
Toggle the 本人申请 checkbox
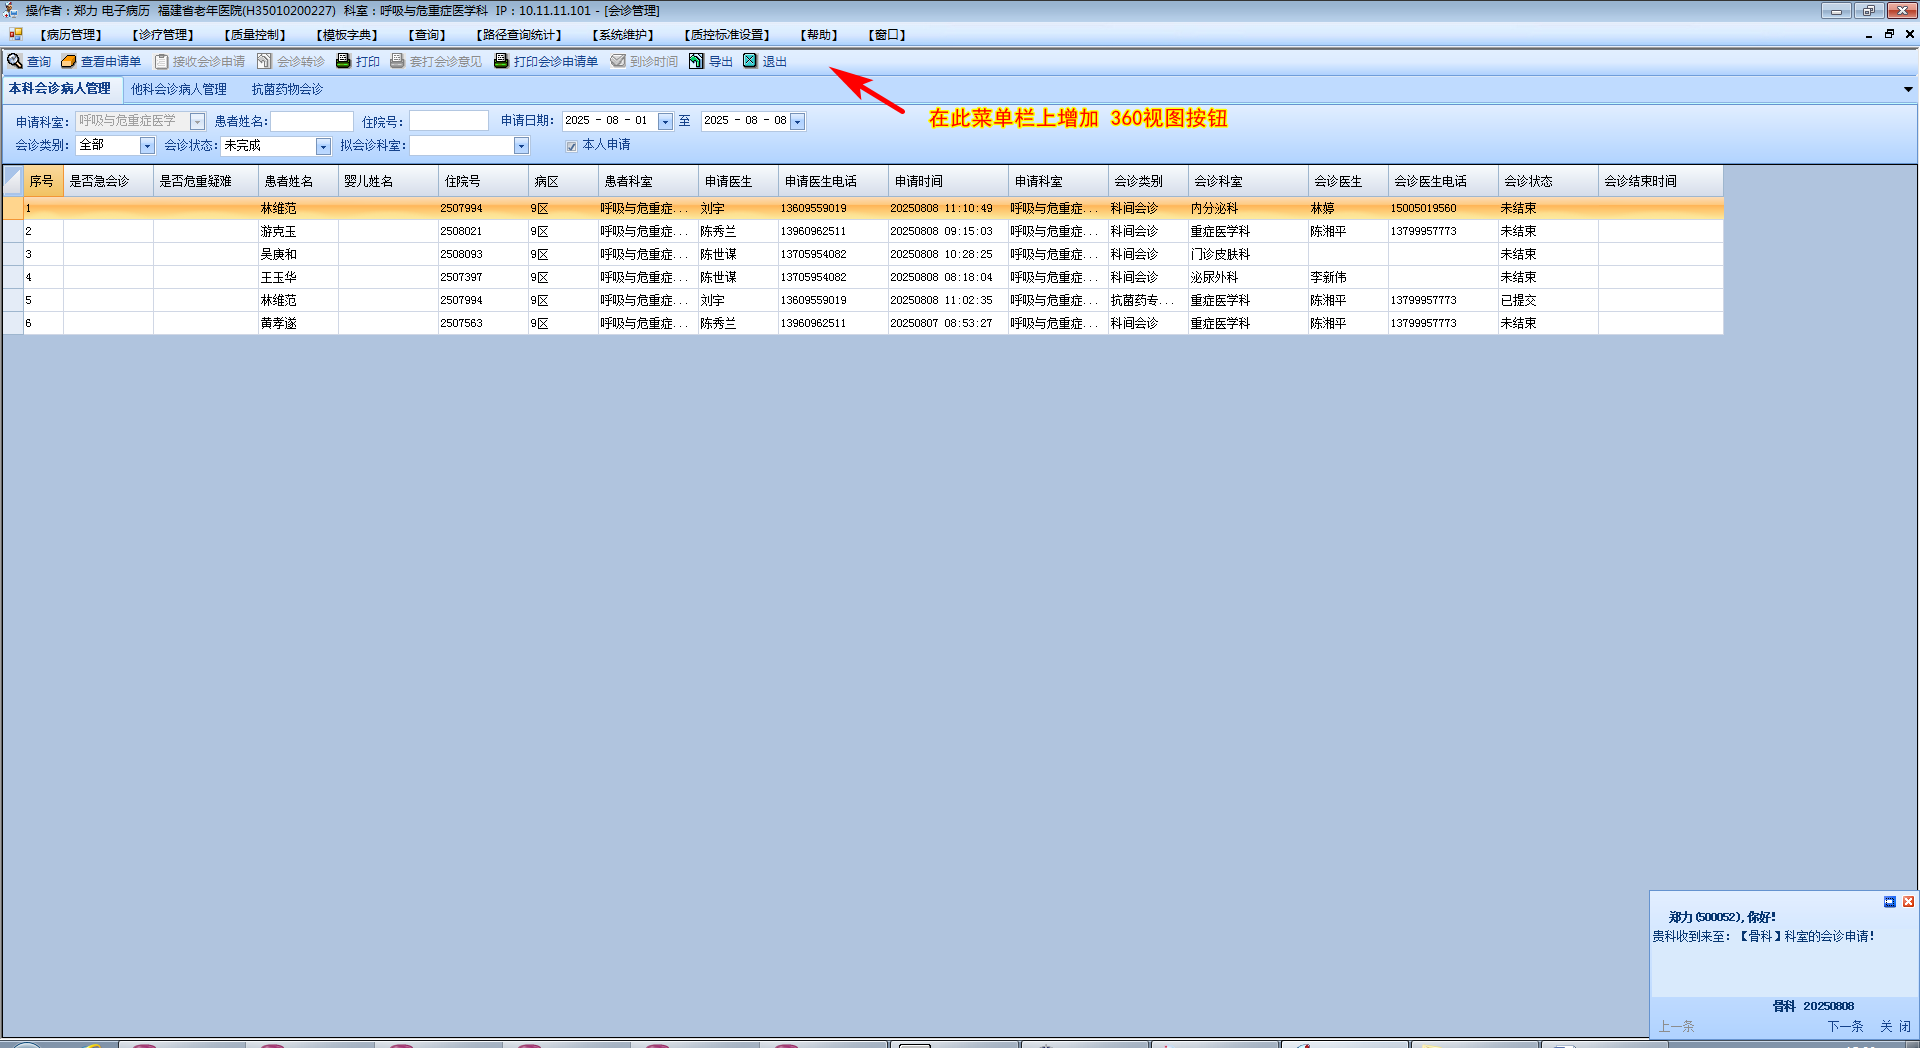571,146
